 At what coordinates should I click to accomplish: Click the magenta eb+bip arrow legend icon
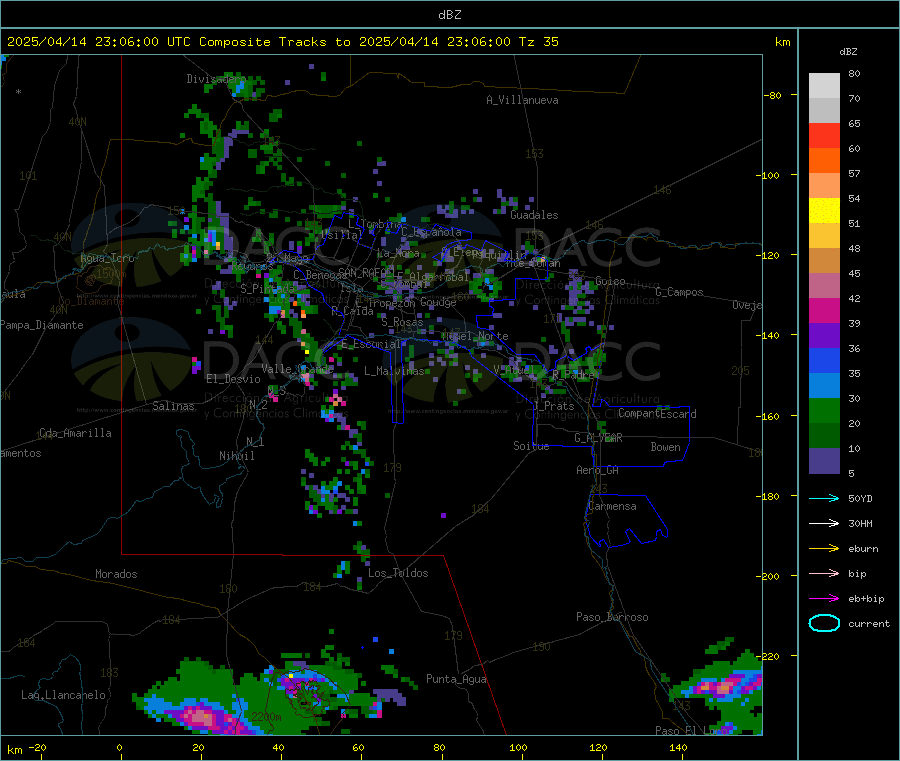pos(824,599)
